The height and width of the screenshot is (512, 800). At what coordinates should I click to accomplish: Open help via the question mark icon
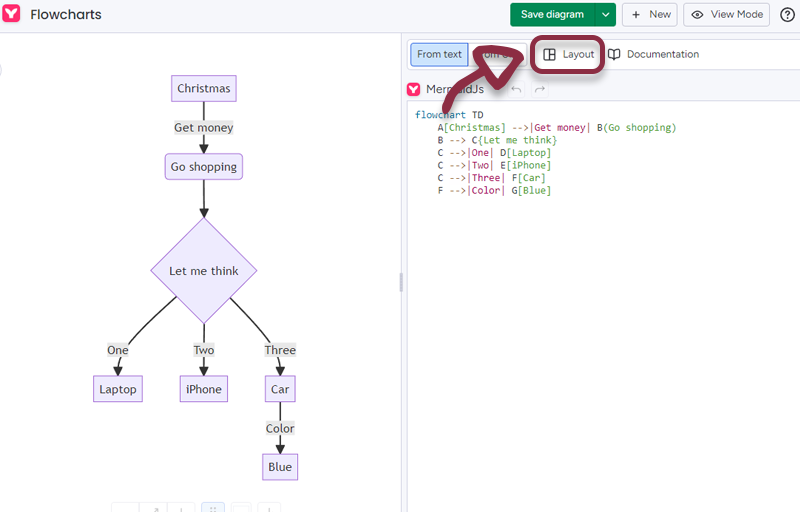click(787, 14)
